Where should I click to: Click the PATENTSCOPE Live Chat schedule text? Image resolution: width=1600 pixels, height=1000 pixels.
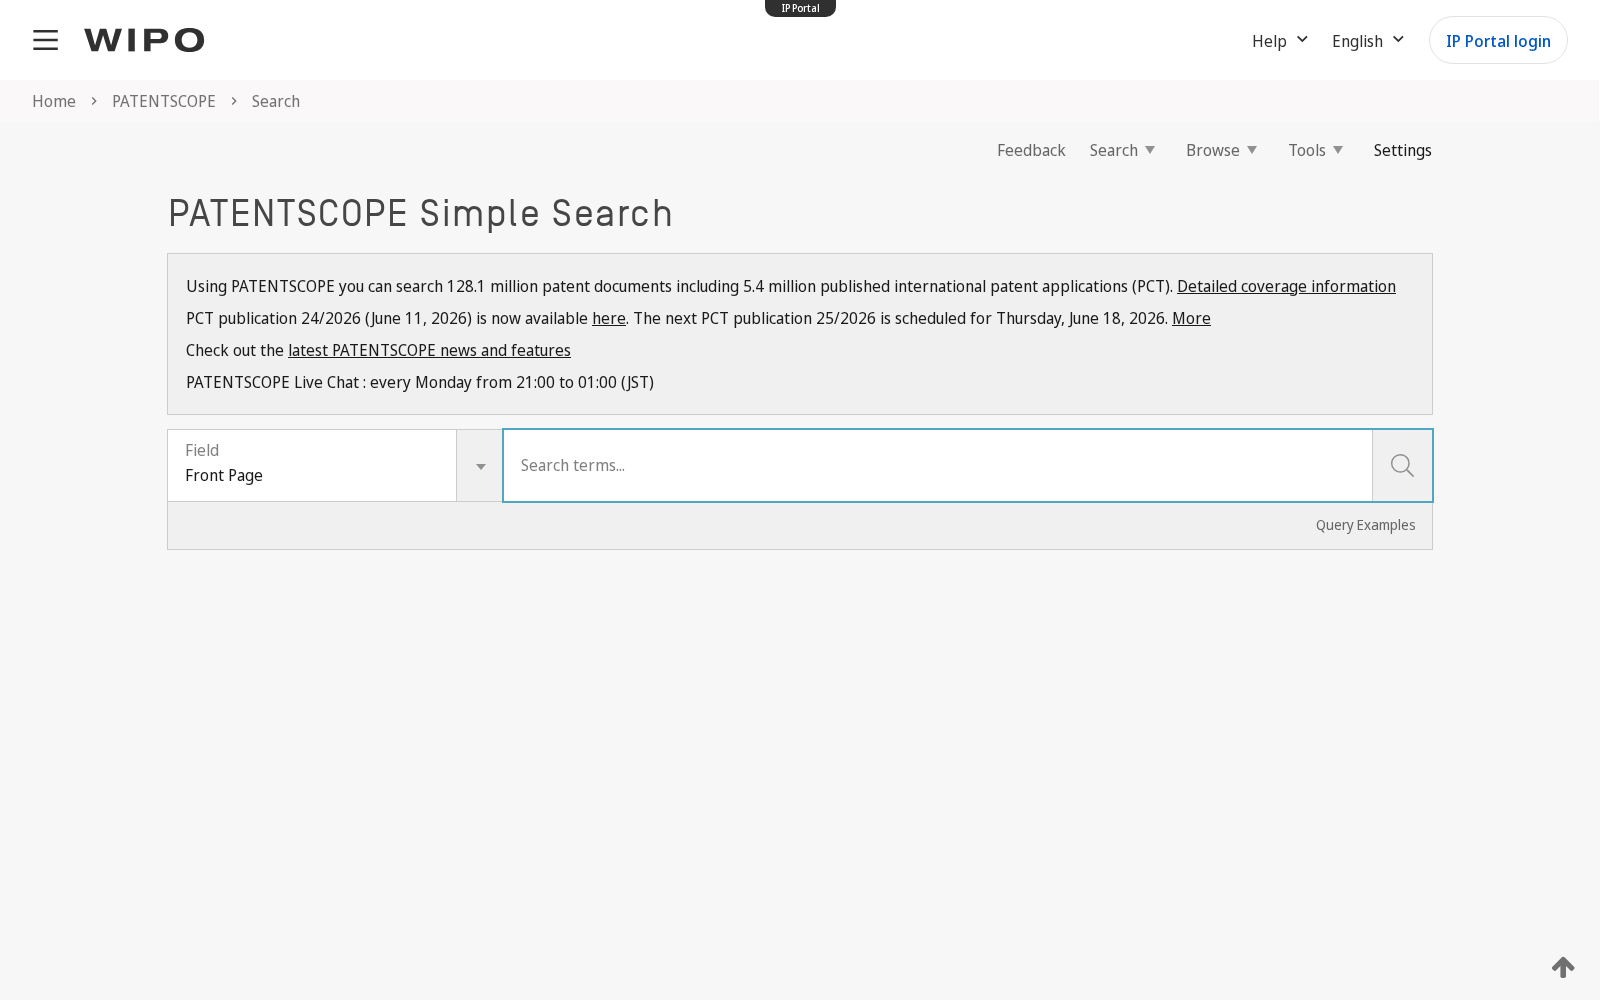coord(420,382)
